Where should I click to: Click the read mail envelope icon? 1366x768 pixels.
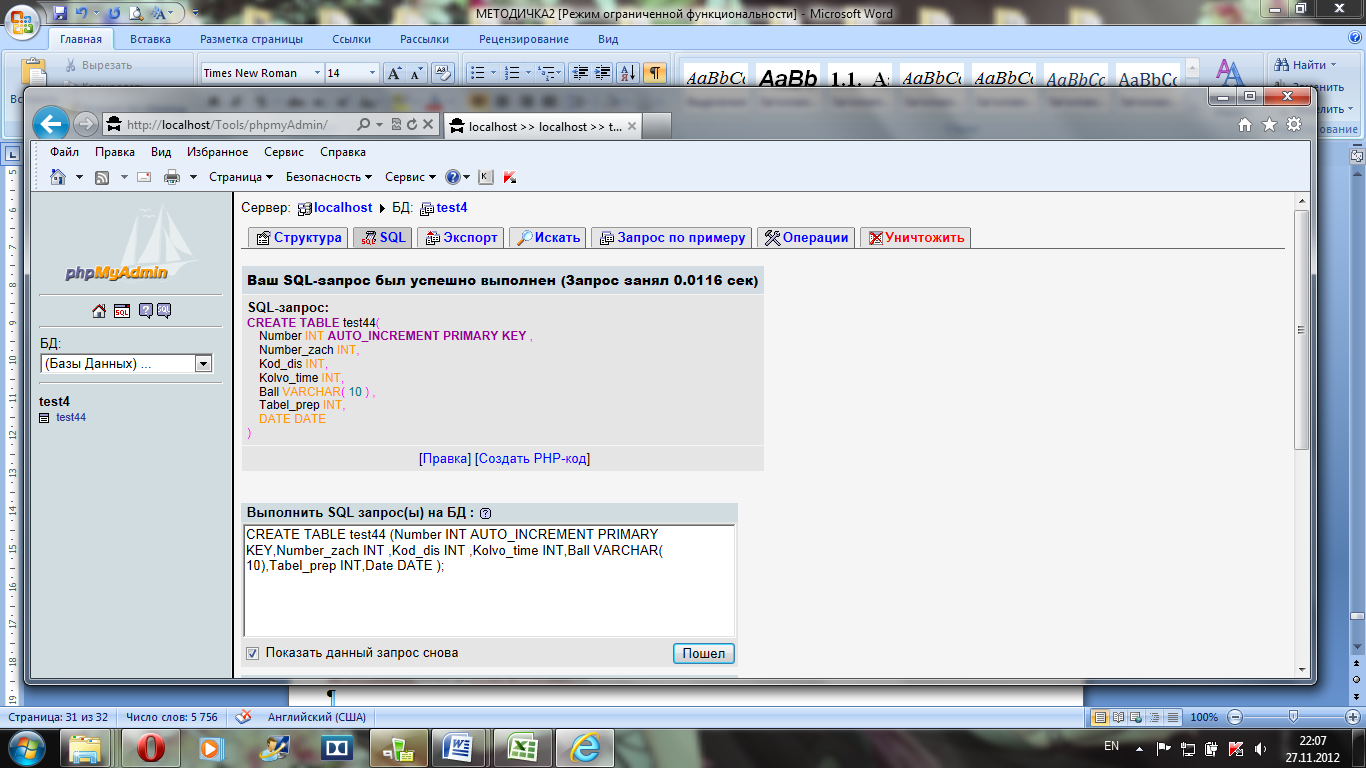[x=144, y=177]
